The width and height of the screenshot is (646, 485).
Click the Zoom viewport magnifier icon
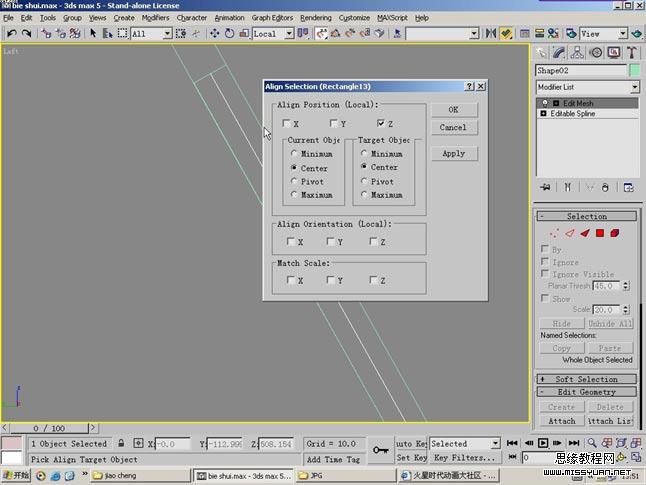tap(592, 443)
